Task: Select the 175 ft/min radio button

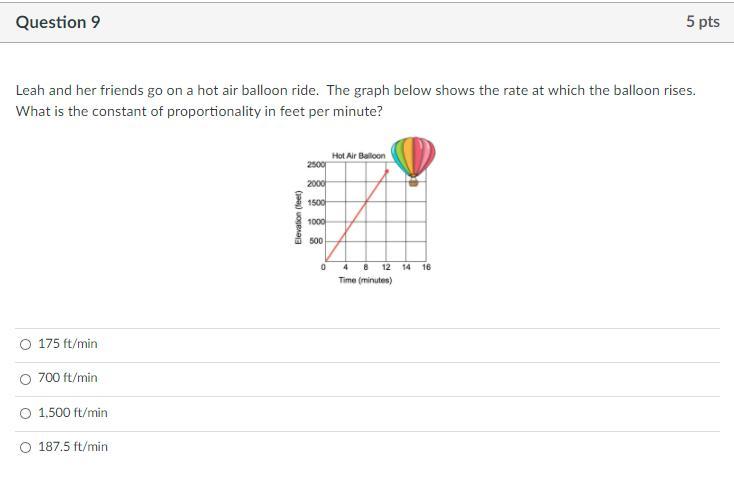Action: [x=26, y=345]
